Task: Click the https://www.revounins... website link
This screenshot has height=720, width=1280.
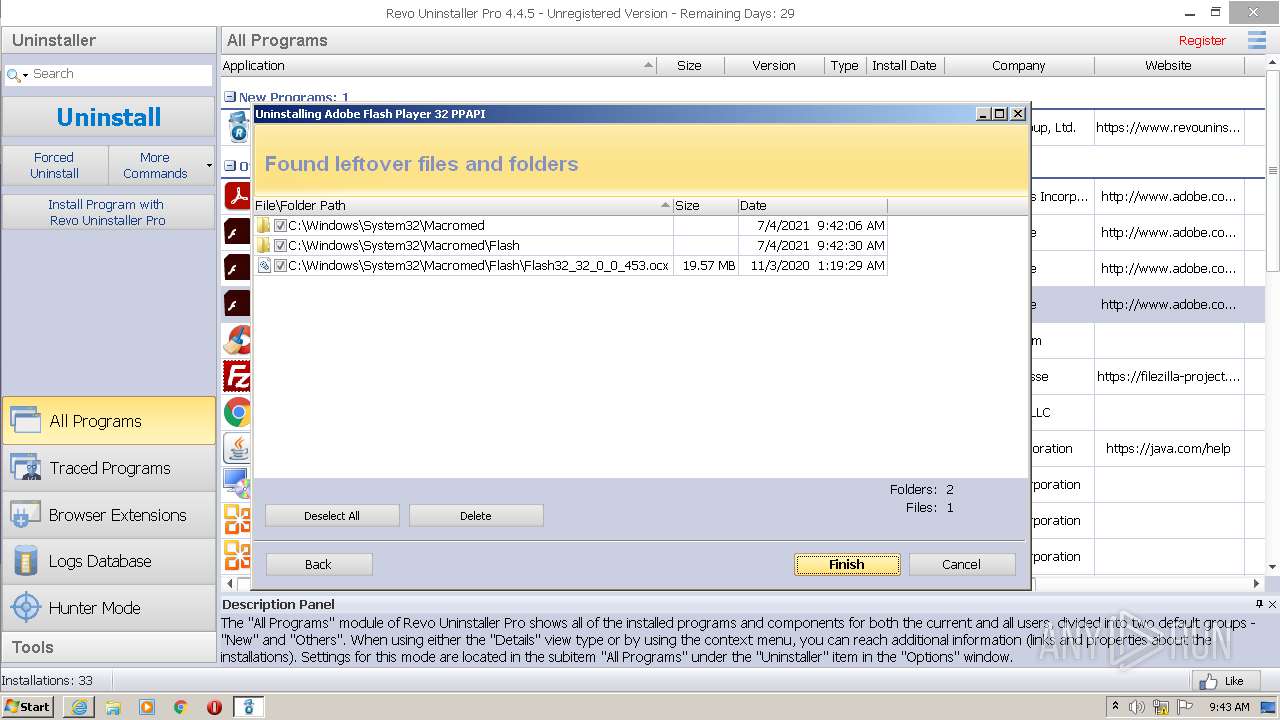Action: [x=1168, y=128]
